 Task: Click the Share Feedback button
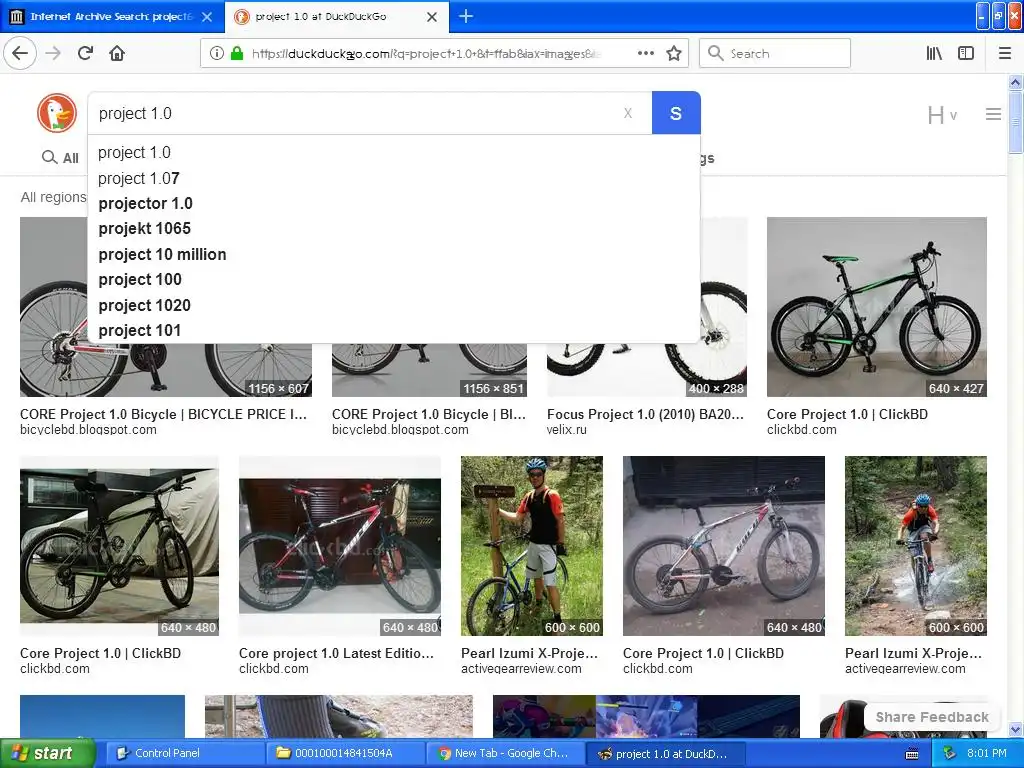(x=932, y=717)
